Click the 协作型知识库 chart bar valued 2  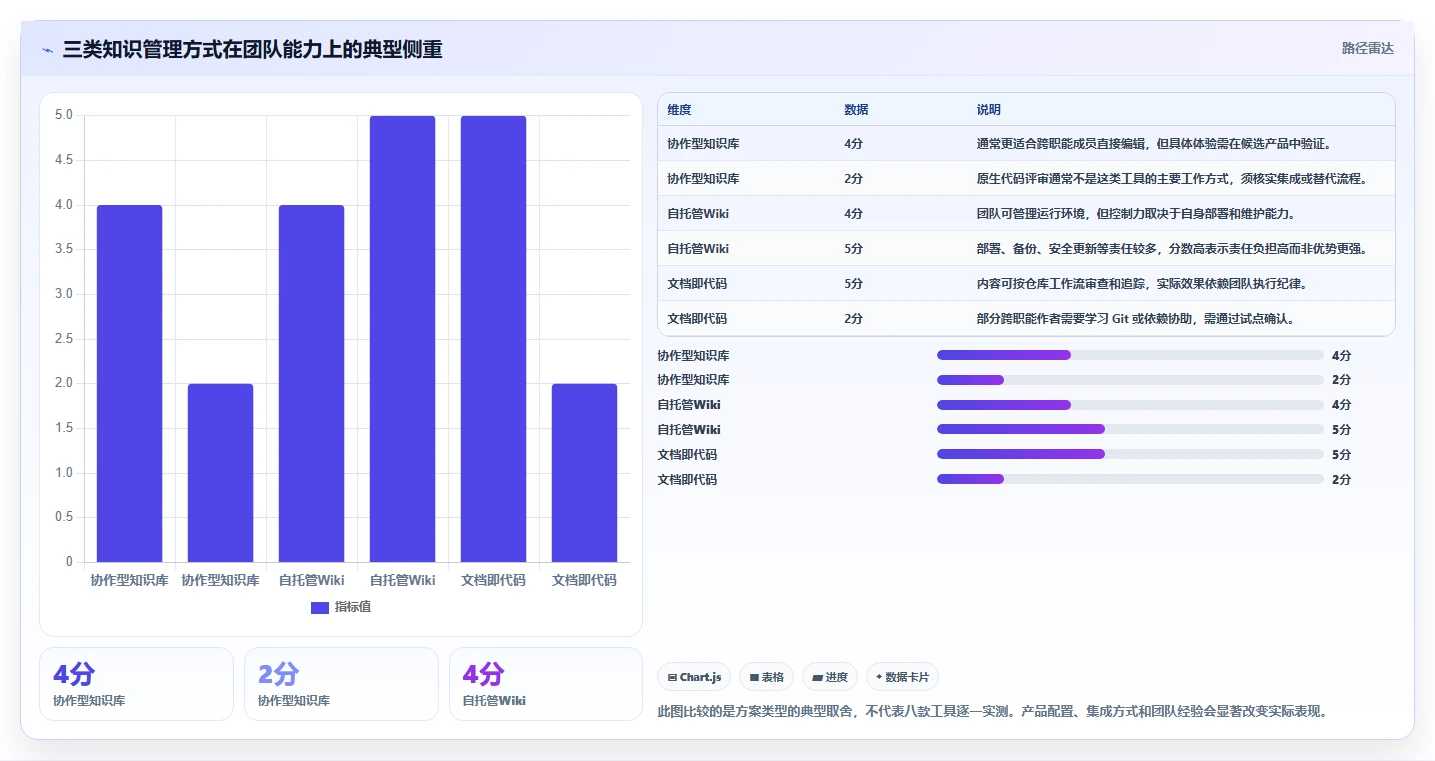point(220,473)
